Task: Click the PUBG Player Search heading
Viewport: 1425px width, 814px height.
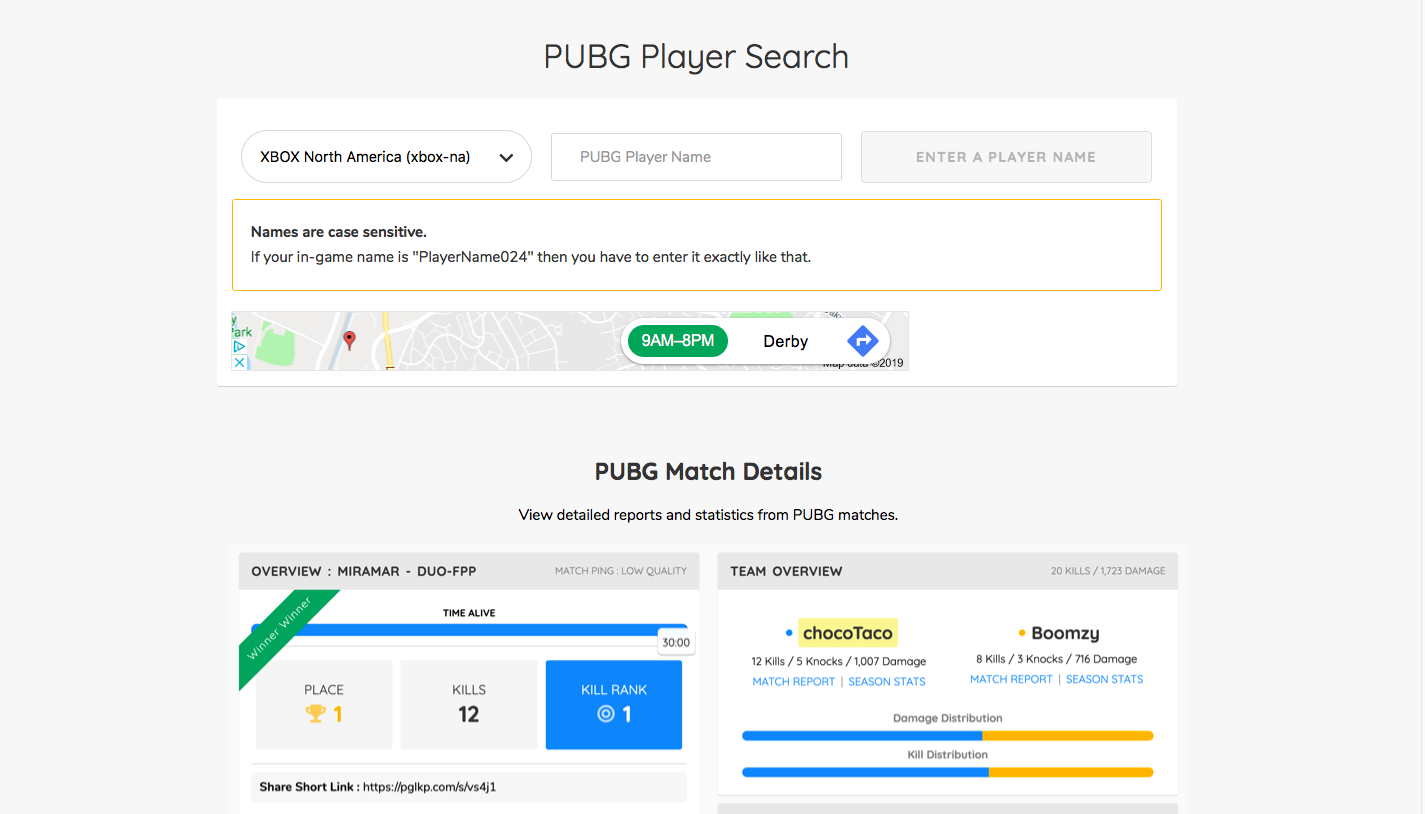Action: pos(696,56)
